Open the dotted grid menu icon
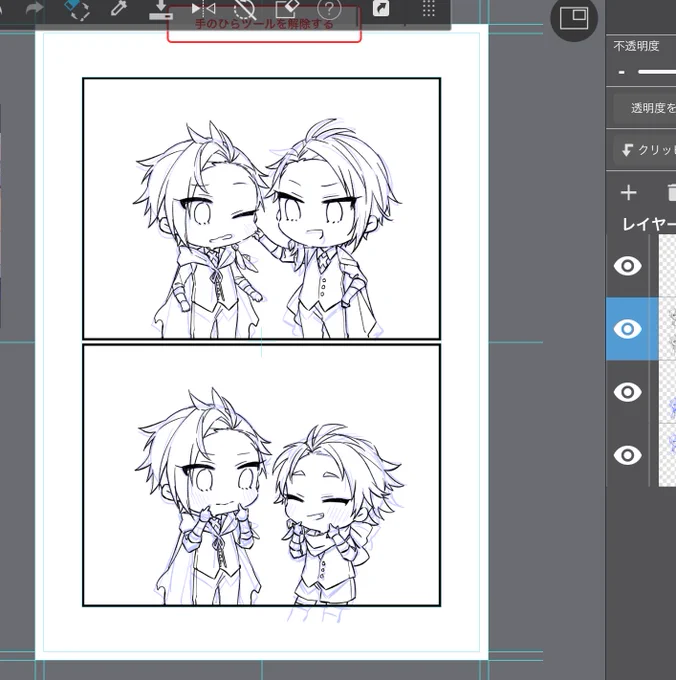This screenshot has height=680, width=676. point(428,8)
